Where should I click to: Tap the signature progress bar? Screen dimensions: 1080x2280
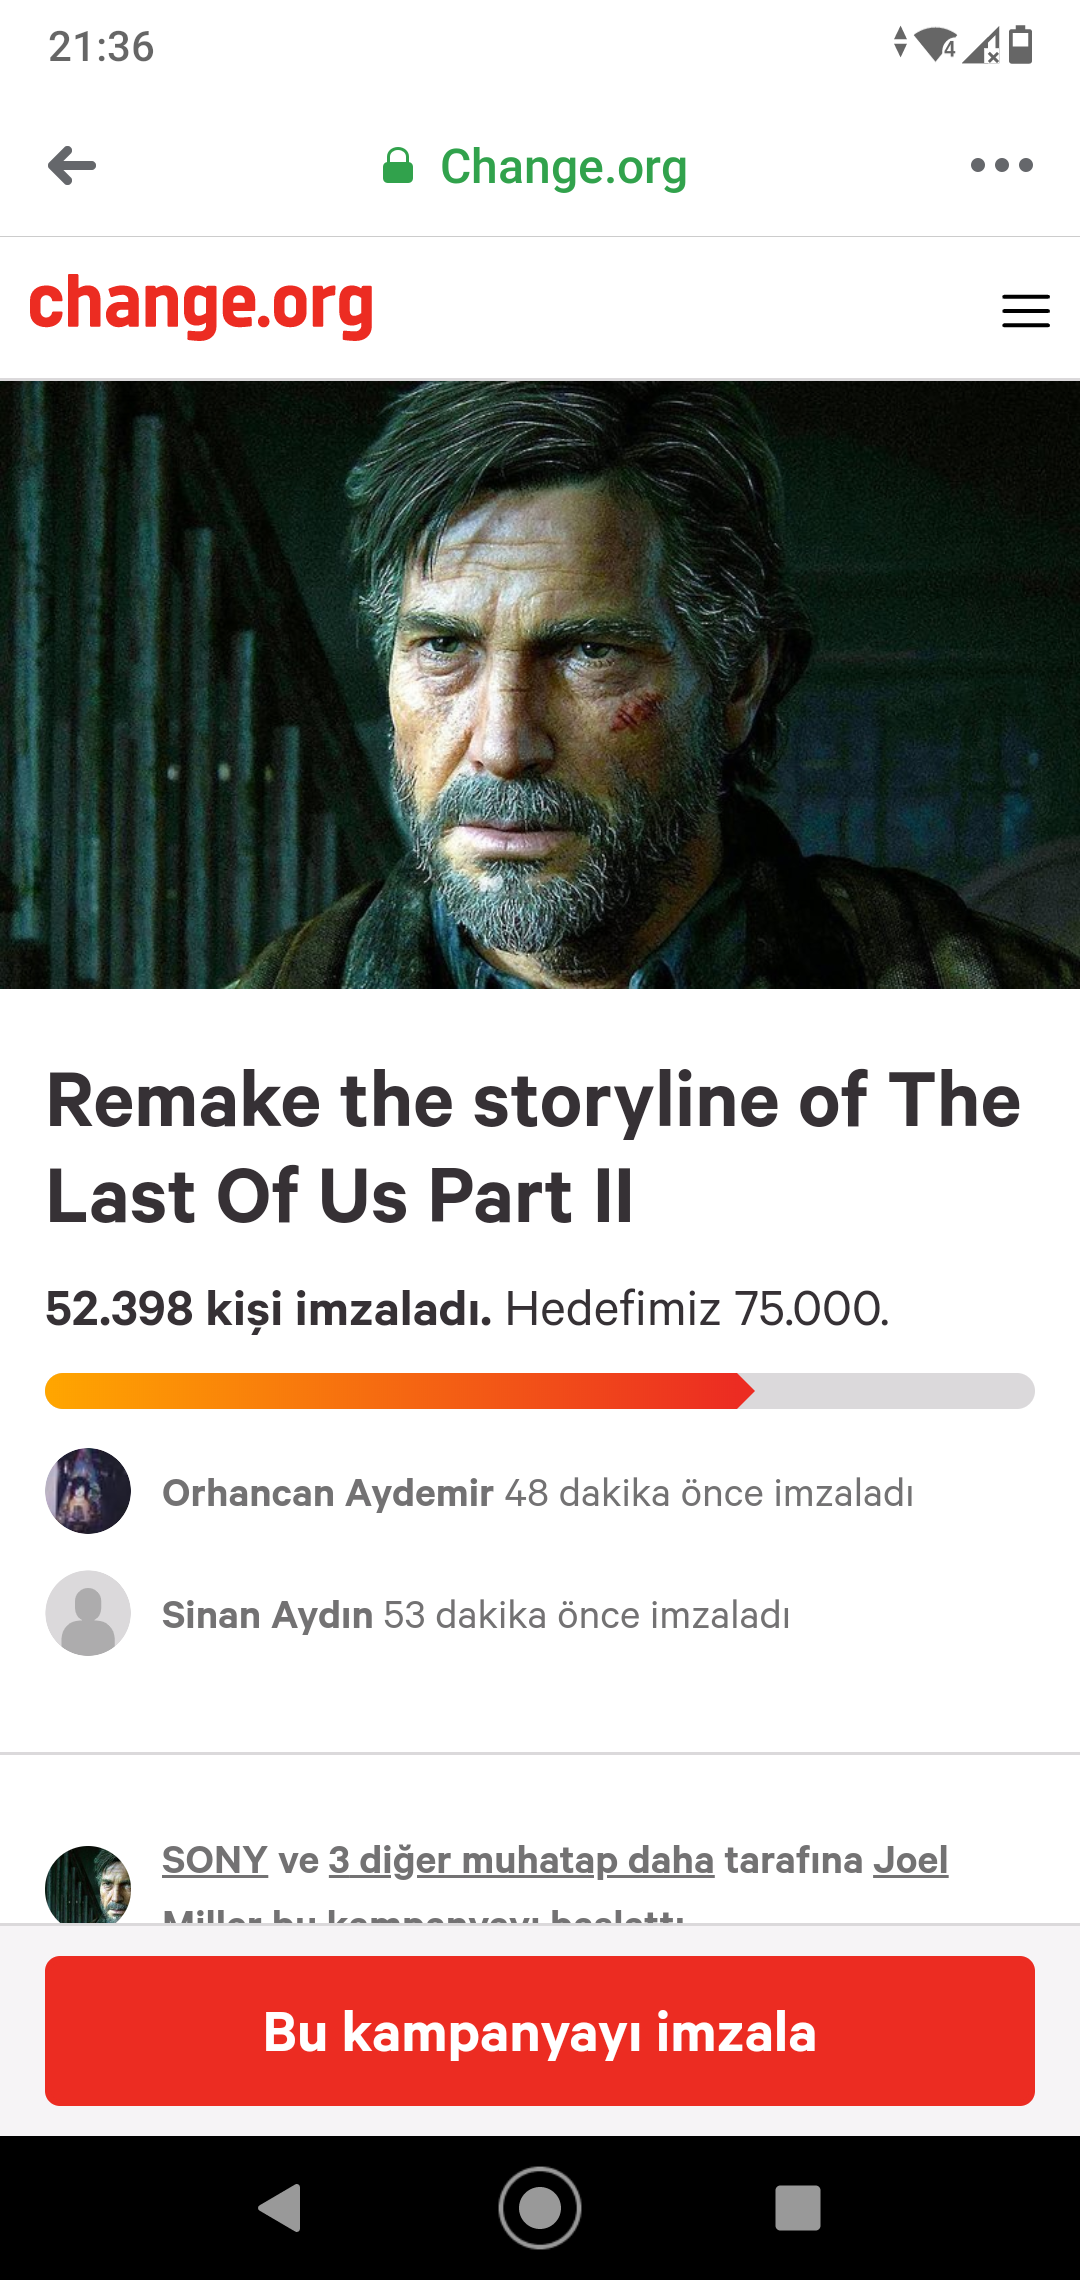tap(540, 1391)
